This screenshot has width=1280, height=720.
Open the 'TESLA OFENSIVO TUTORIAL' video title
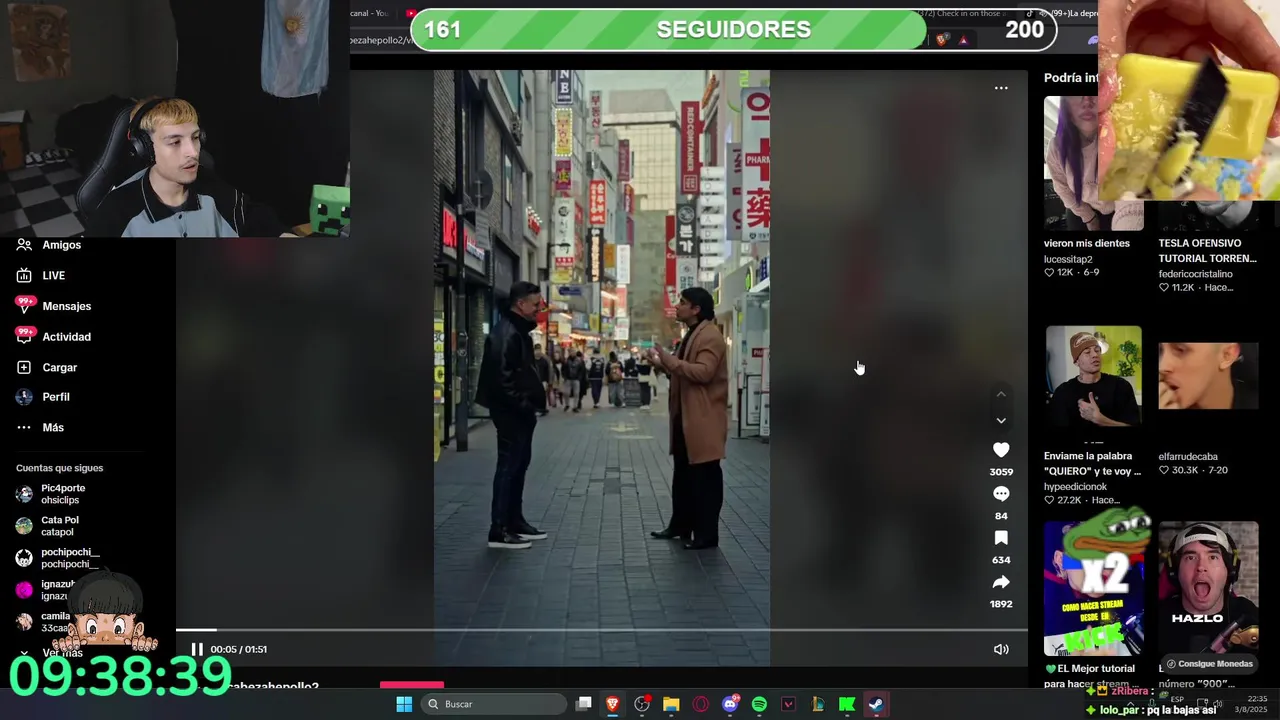(1207, 250)
